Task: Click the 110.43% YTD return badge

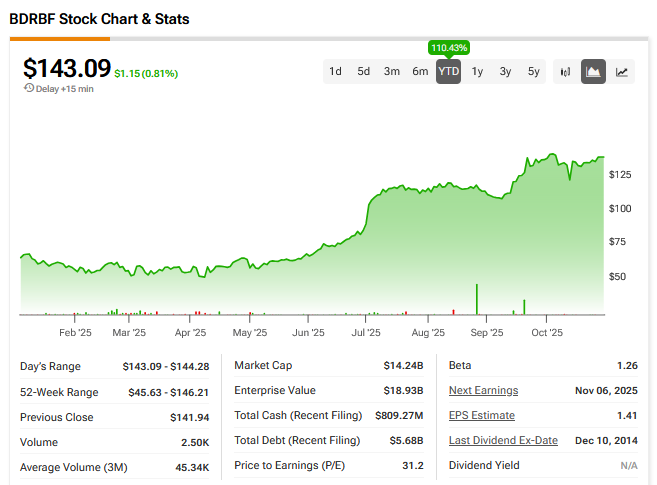Action: tap(449, 47)
